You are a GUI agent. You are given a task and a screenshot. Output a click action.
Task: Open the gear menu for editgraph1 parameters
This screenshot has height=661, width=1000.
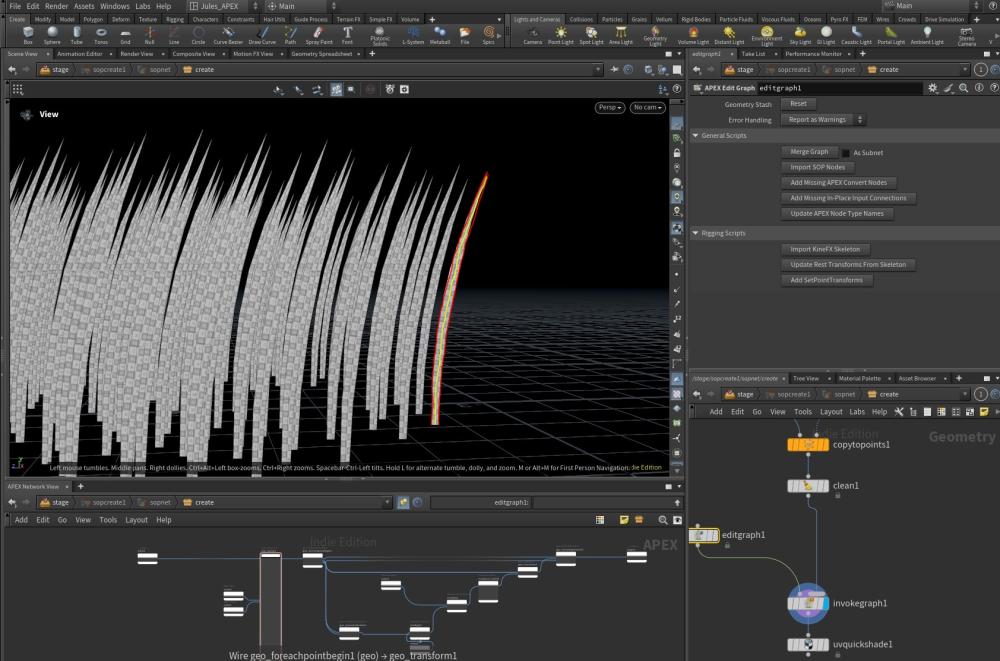click(933, 88)
